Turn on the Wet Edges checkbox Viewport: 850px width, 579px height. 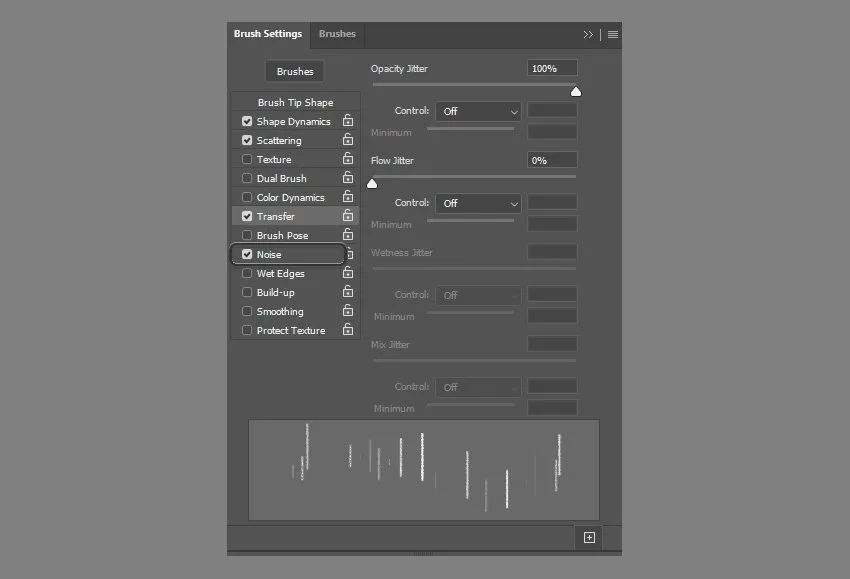click(x=247, y=273)
